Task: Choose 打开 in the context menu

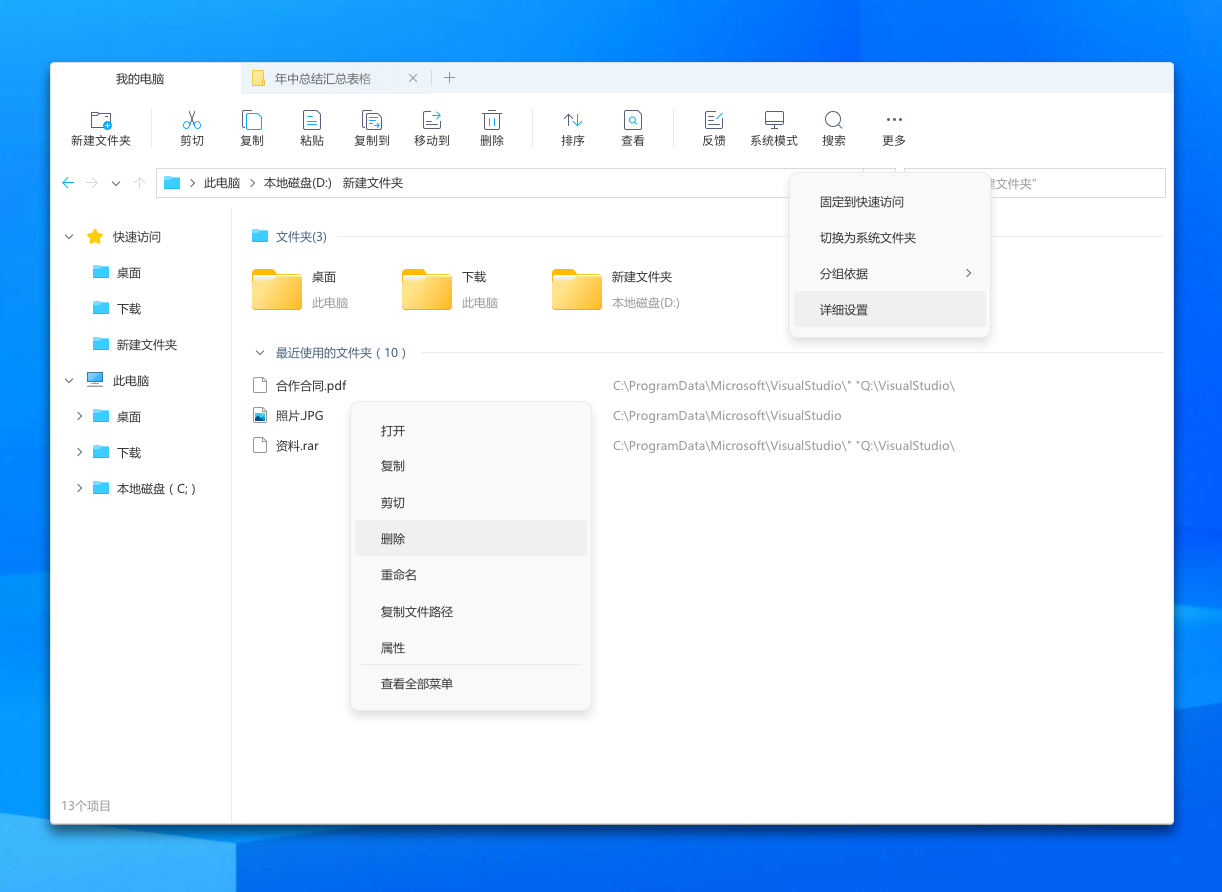Action: coord(471,430)
